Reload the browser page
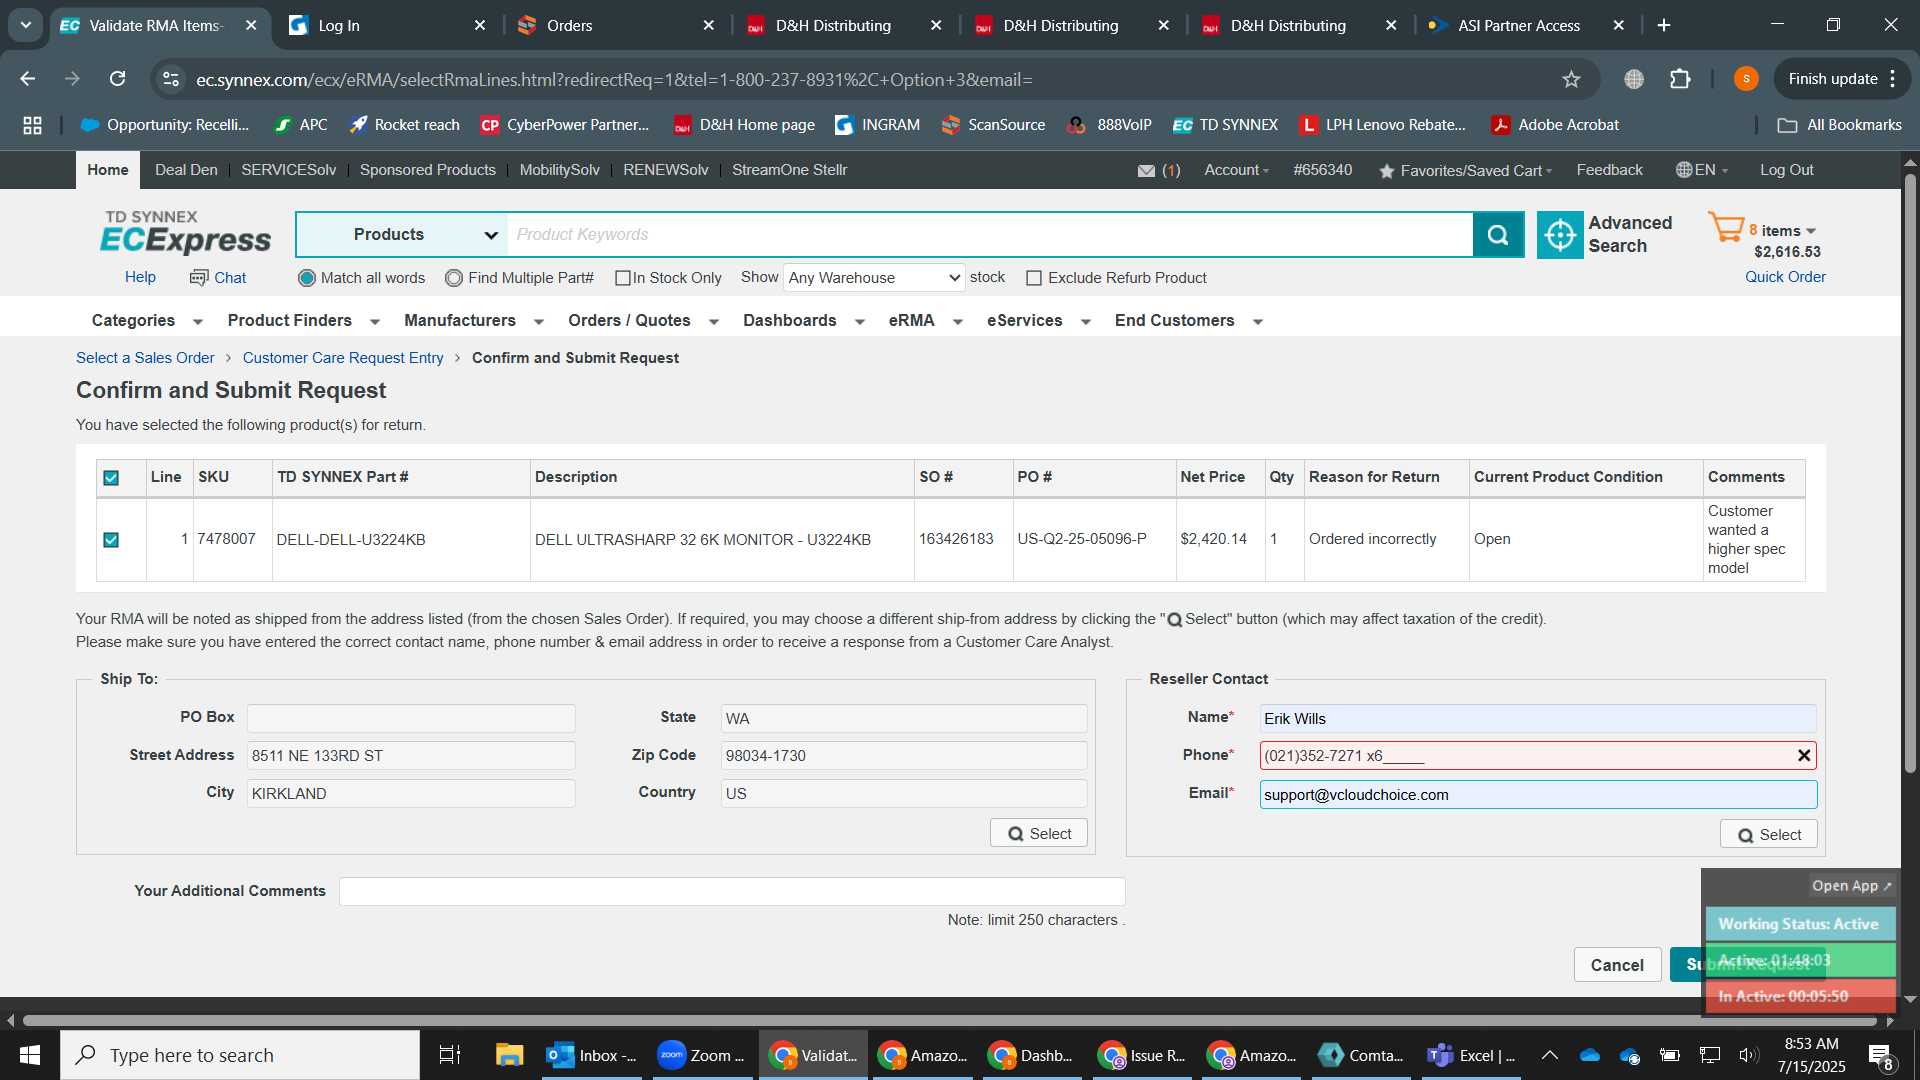The height and width of the screenshot is (1080, 1920). pyautogui.click(x=117, y=79)
